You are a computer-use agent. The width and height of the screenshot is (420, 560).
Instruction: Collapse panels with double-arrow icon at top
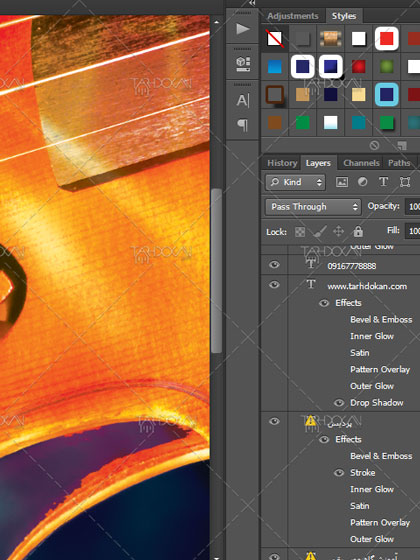click(252, 3)
